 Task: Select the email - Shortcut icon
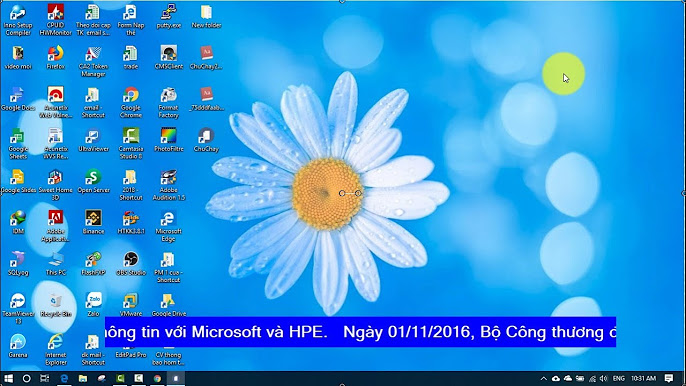click(x=93, y=102)
